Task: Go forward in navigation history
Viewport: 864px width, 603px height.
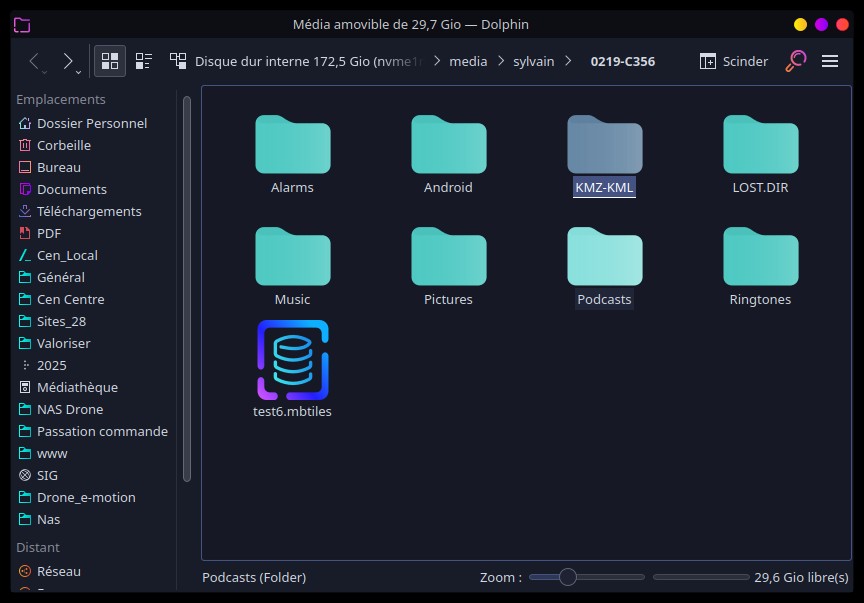Action: pos(69,61)
